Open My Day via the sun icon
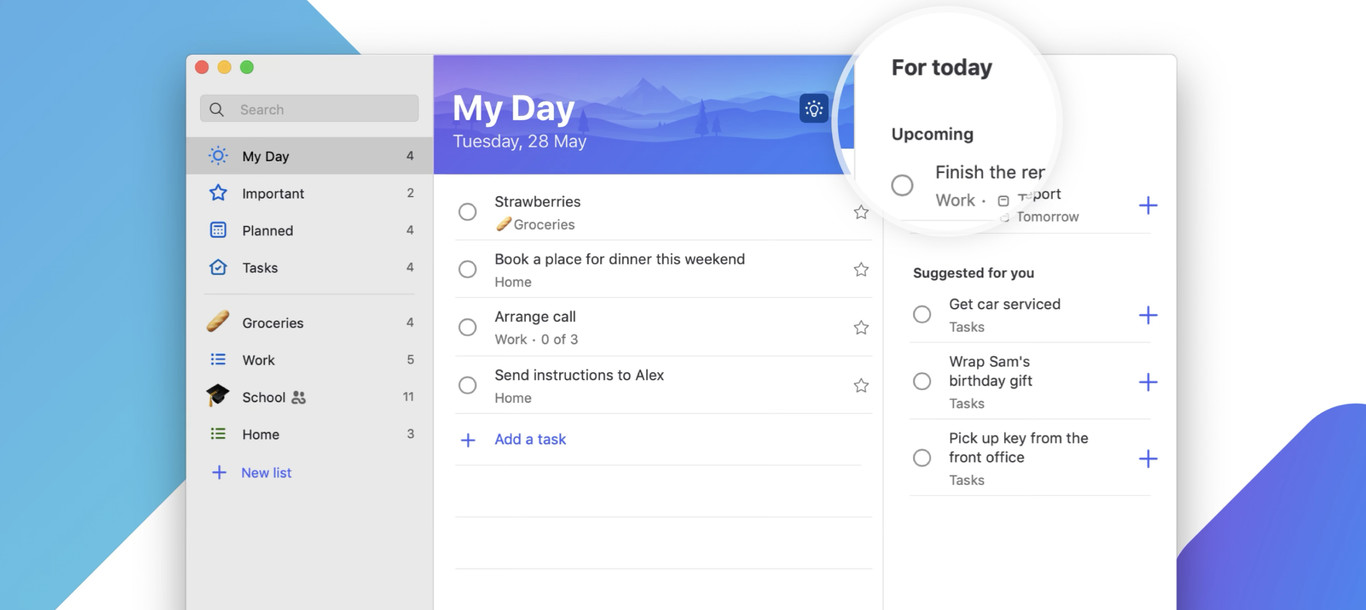This screenshot has height=610, width=1366. (217, 155)
